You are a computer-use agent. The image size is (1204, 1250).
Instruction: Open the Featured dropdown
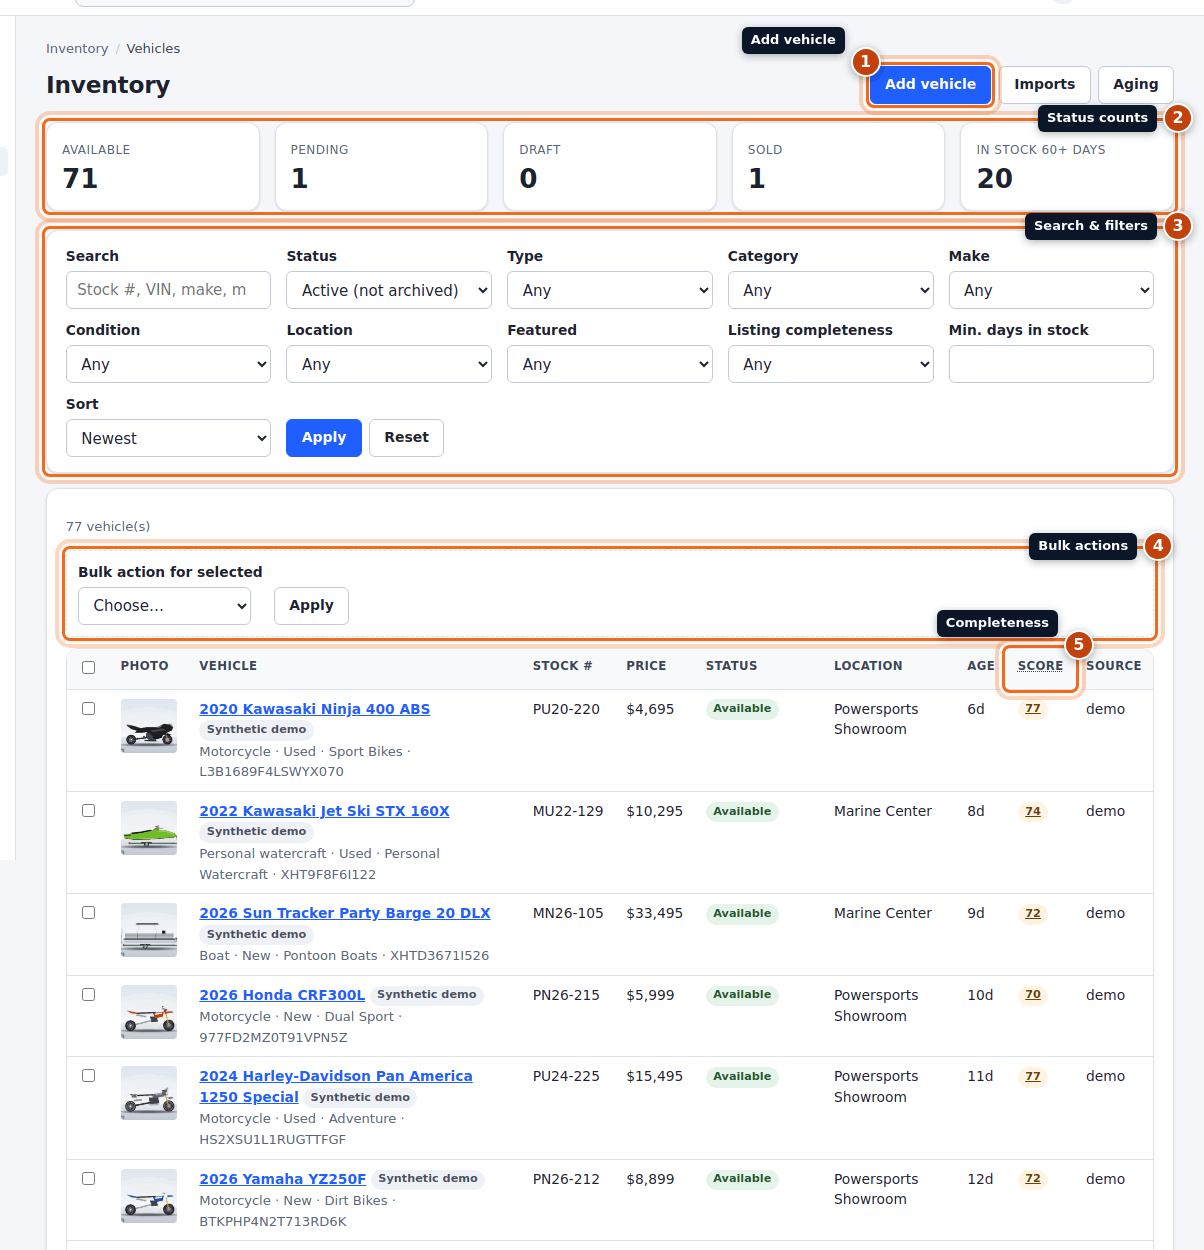pyautogui.click(x=610, y=364)
